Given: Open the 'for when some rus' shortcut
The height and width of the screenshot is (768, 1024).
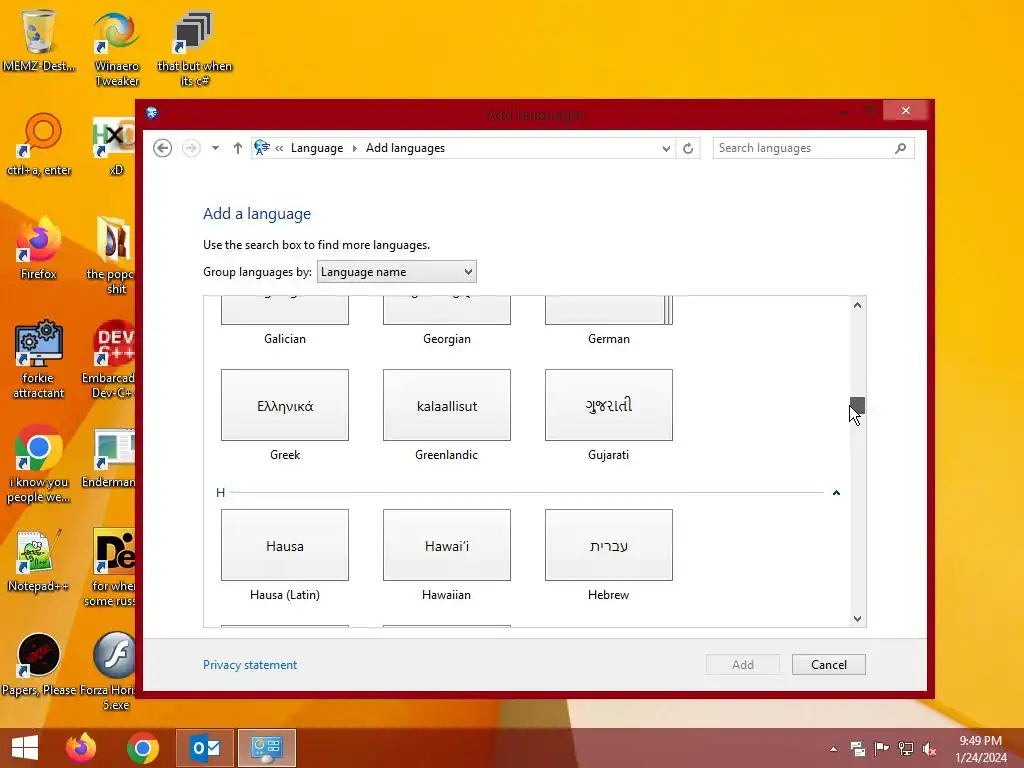Looking at the screenshot, I should (x=112, y=567).
